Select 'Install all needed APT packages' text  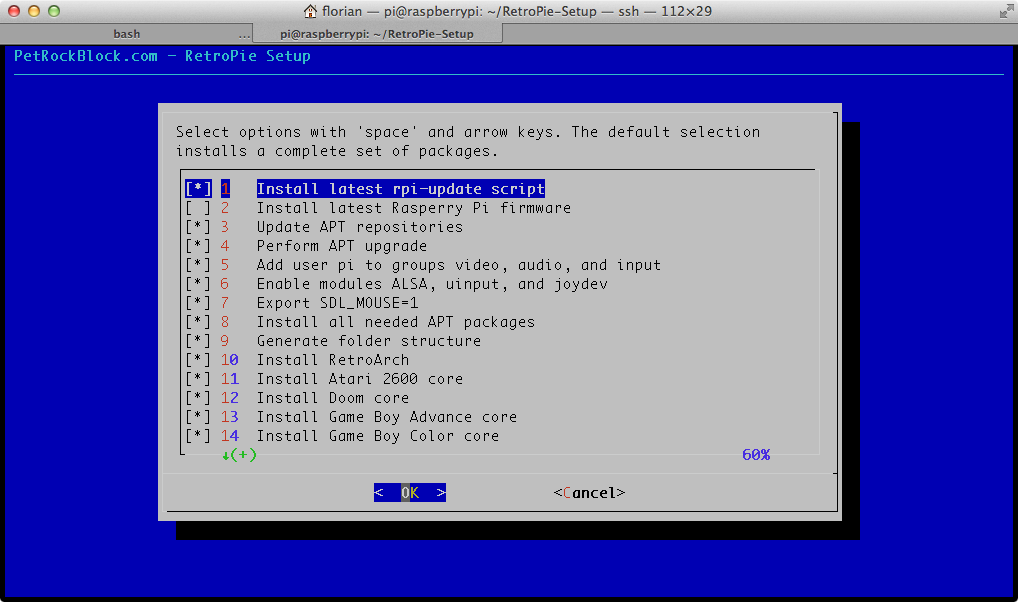point(395,322)
